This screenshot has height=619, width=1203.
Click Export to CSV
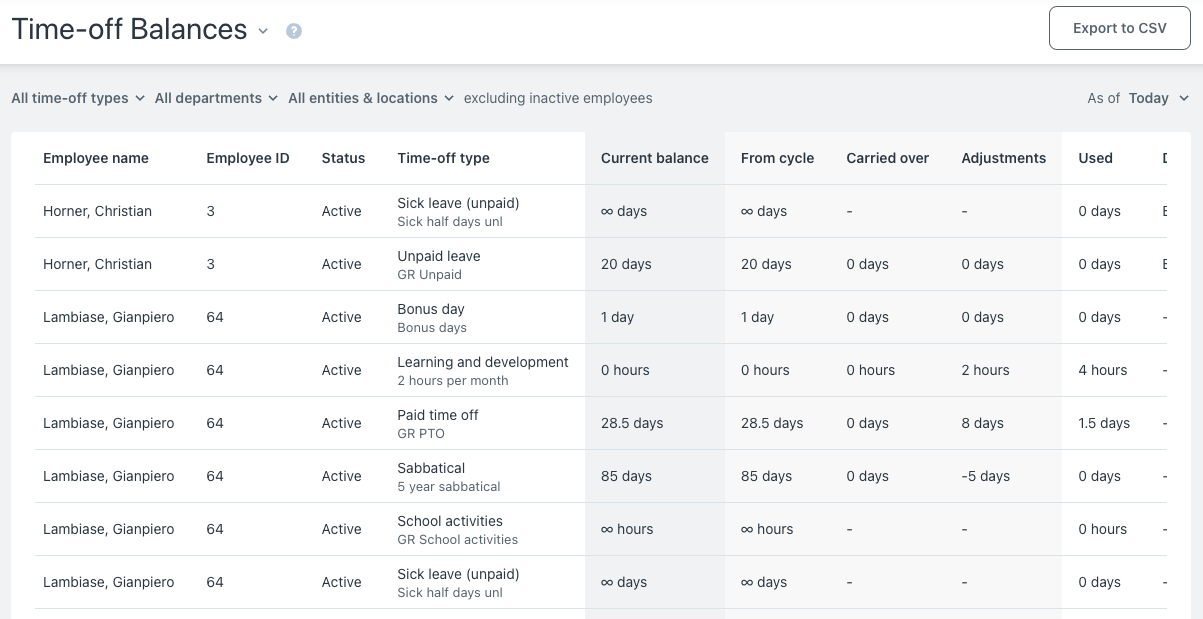point(1119,27)
